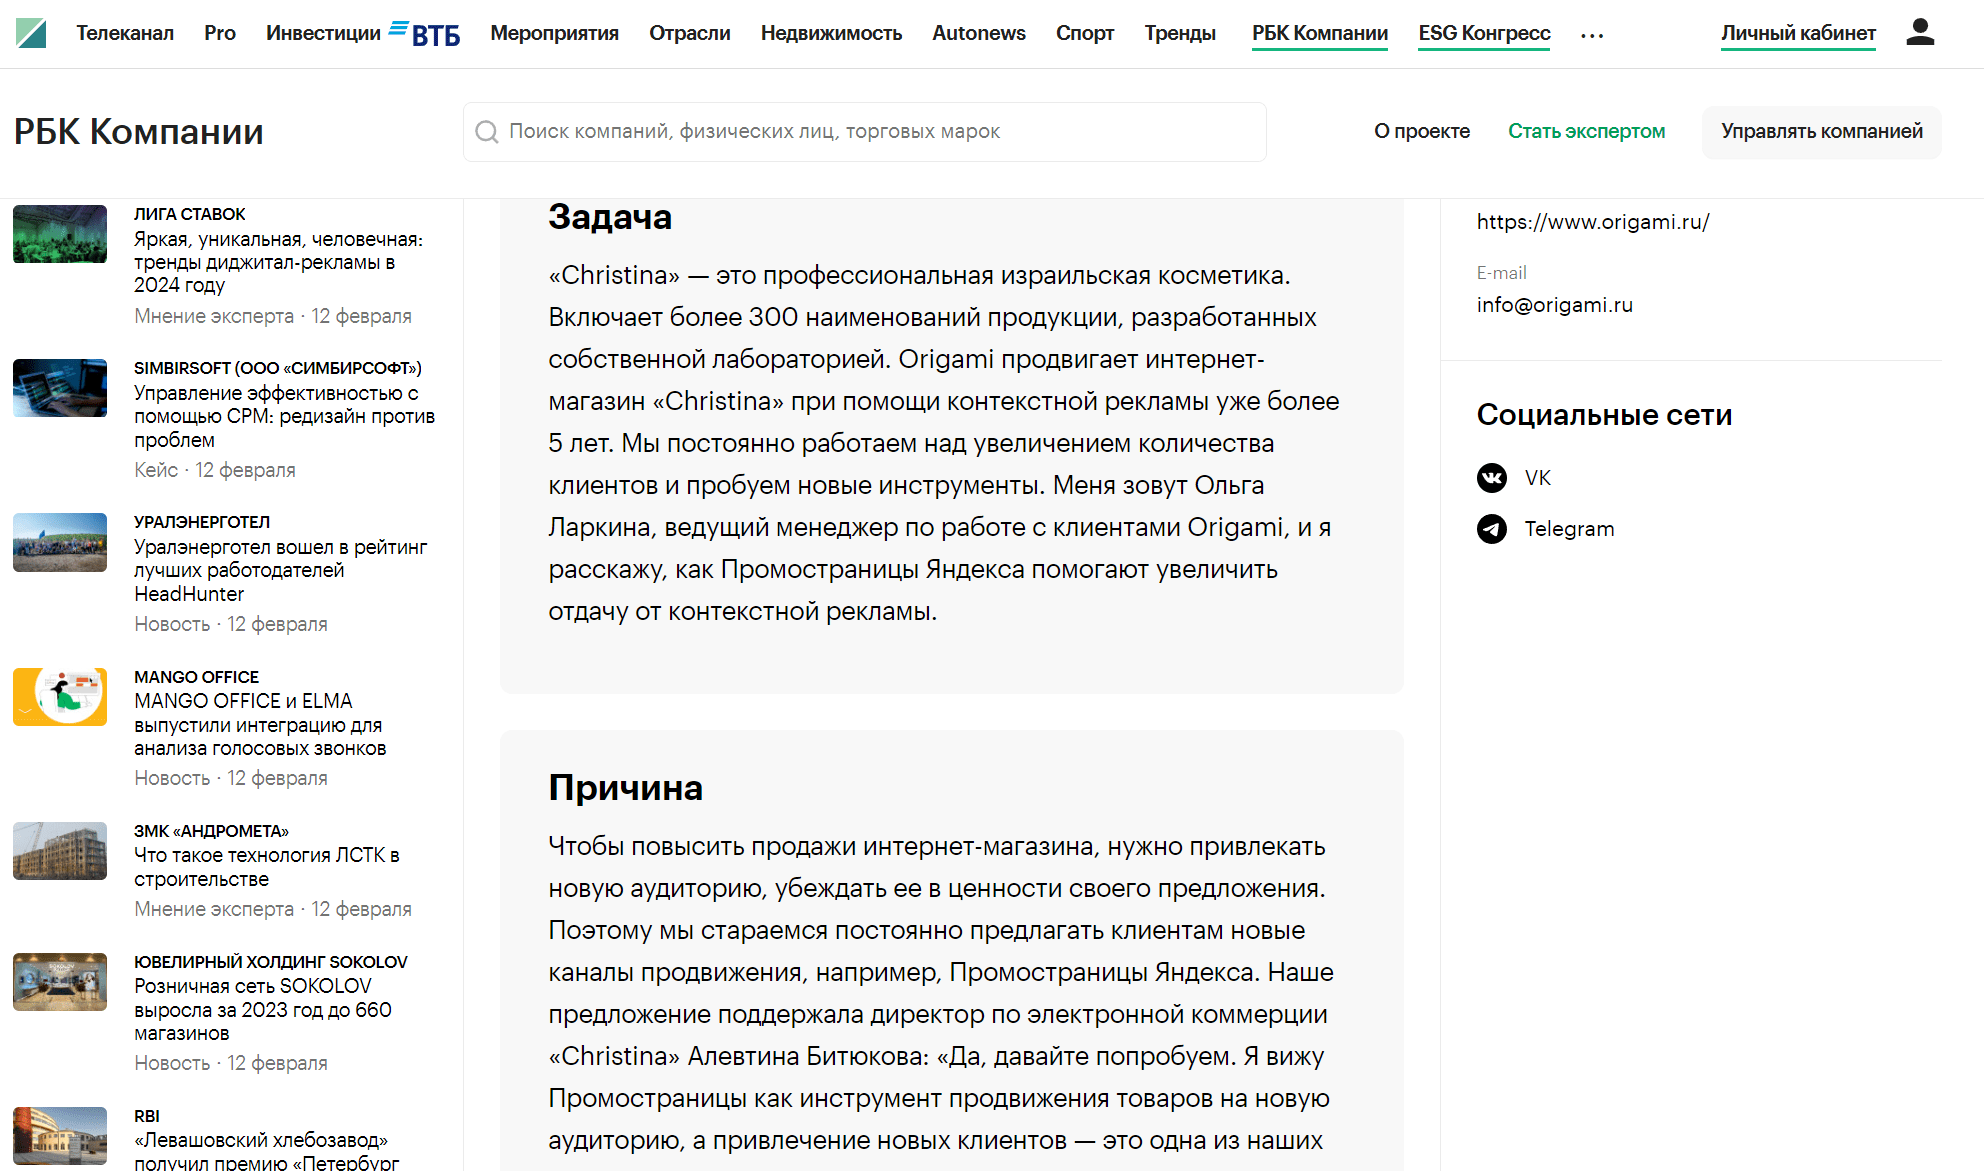Open MANGO OFFICE и ELMA integration news

coord(260,725)
